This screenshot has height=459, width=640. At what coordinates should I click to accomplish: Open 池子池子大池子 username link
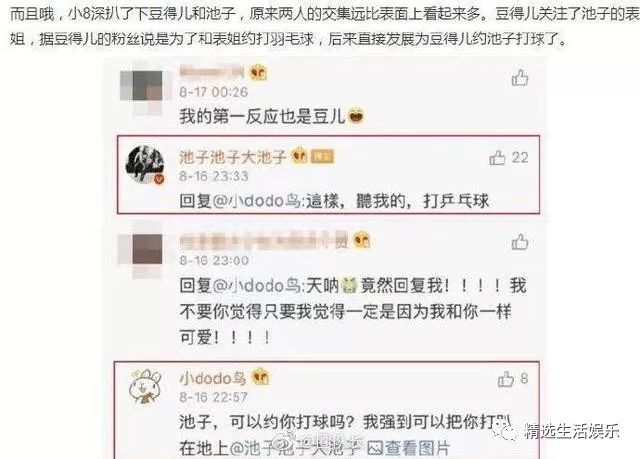tap(233, 157)
